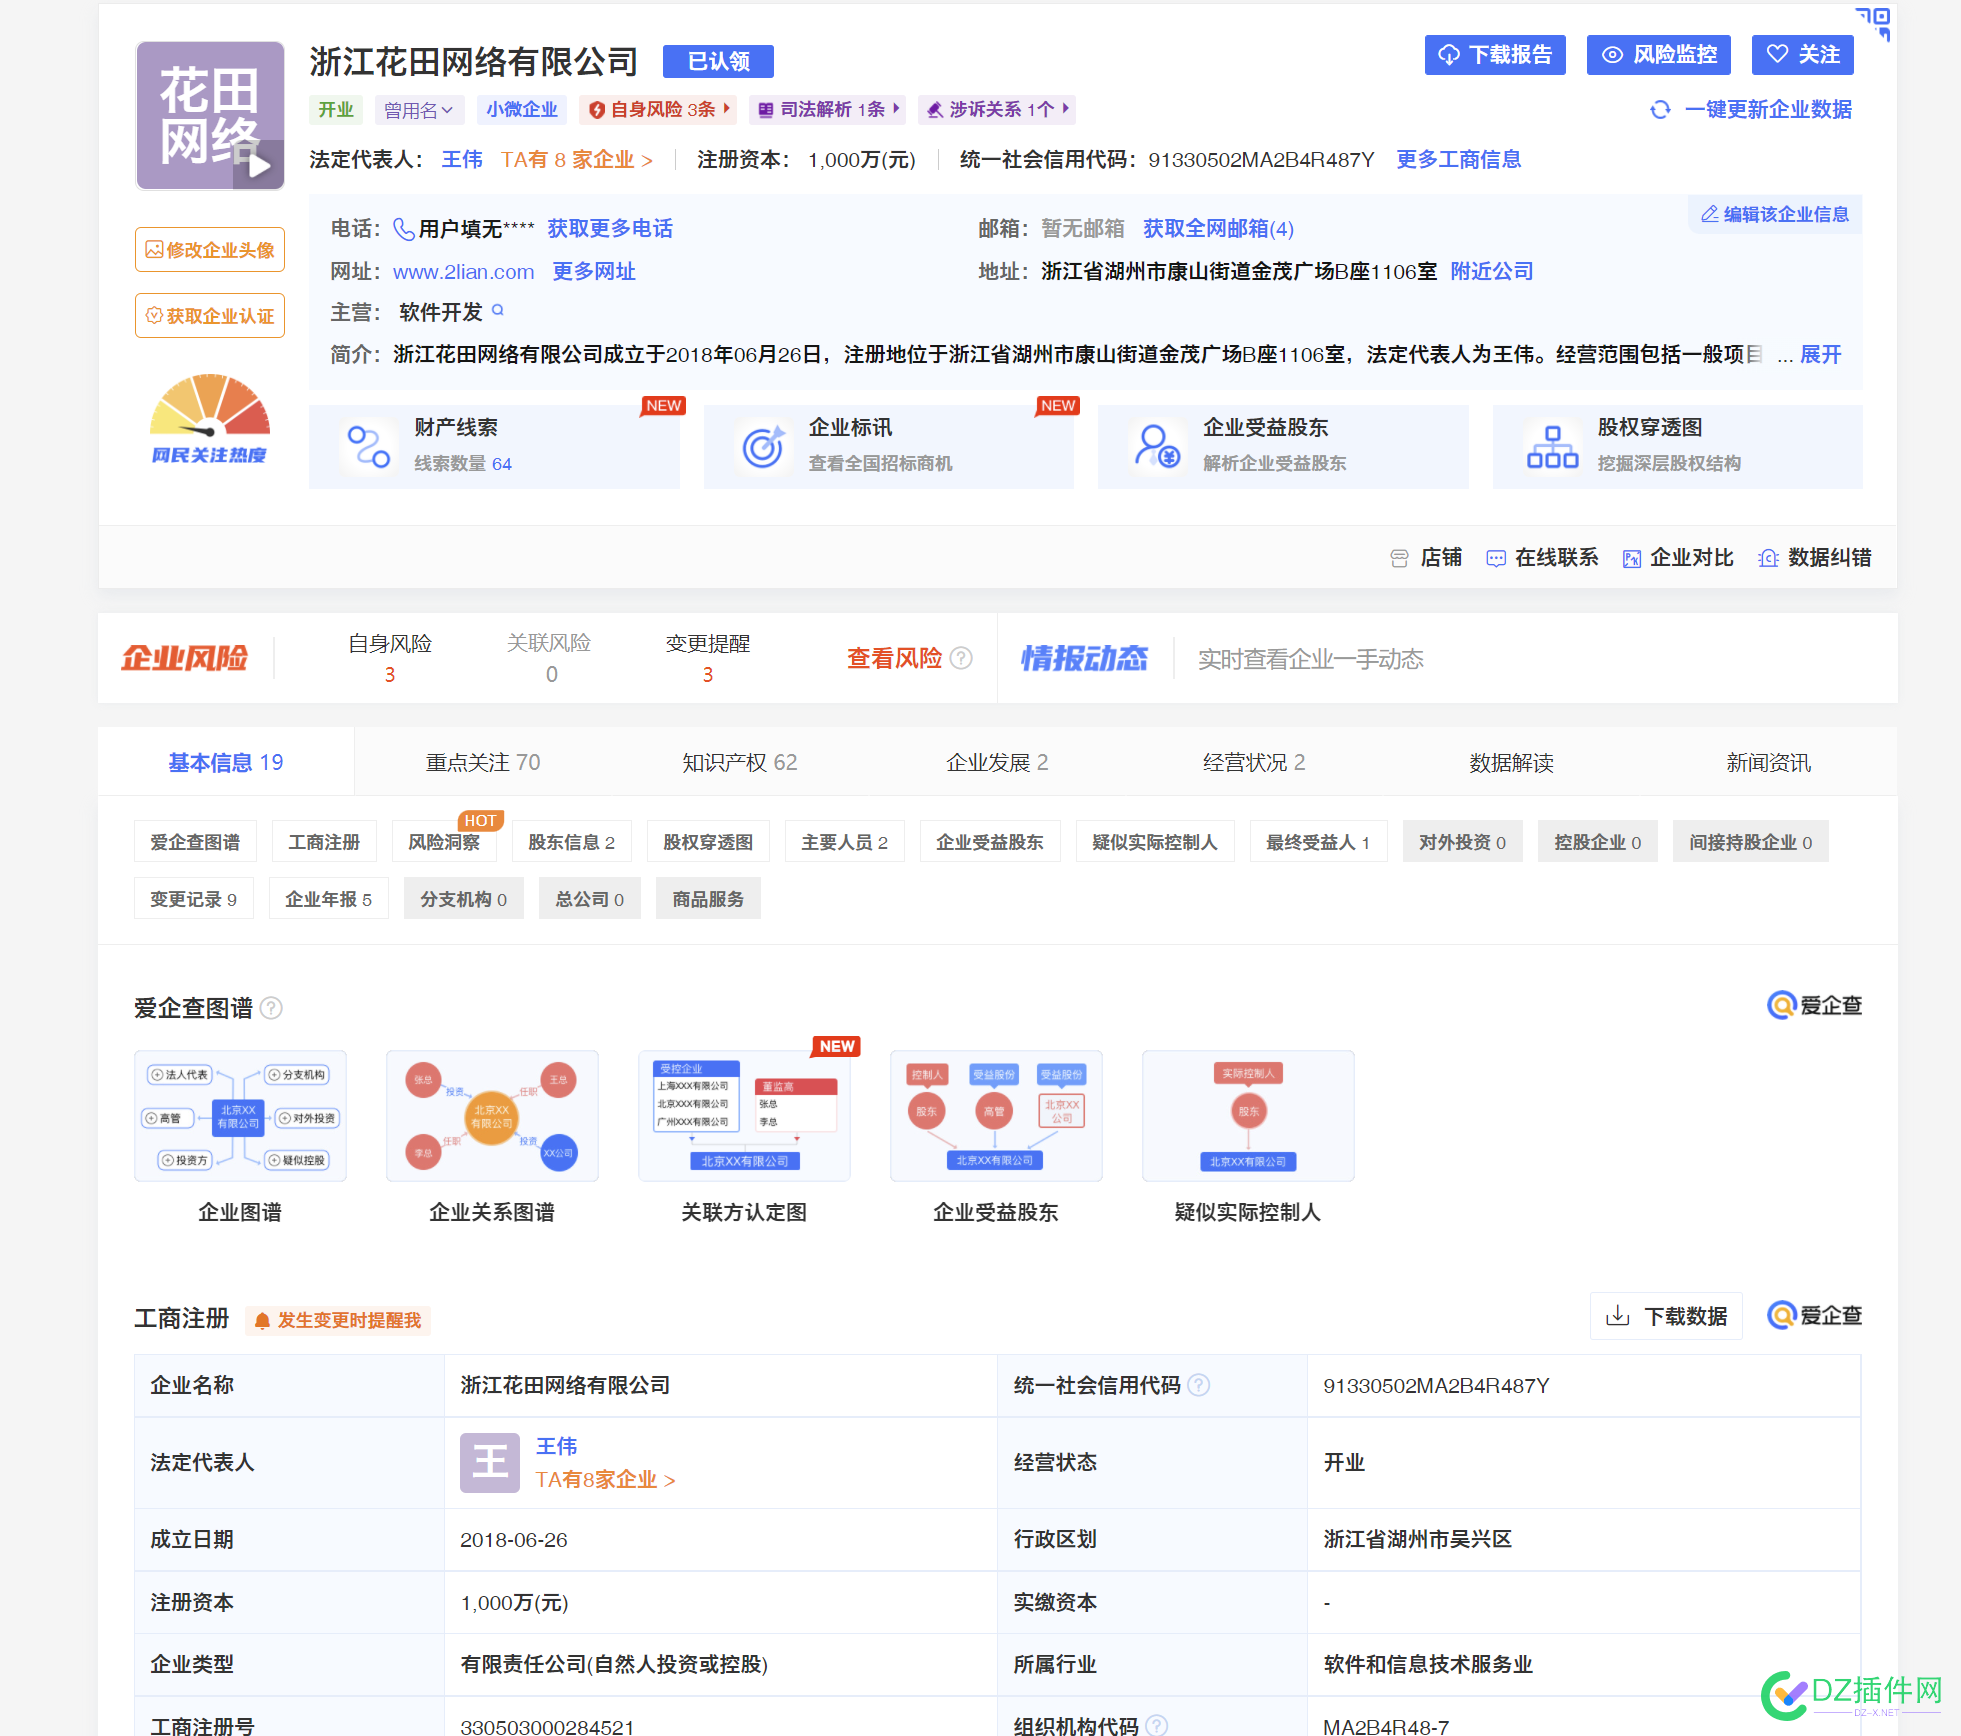Click the help icon beside 组织机构代码
Screen dimensions: 1961x1736
pos(1156,1725)
